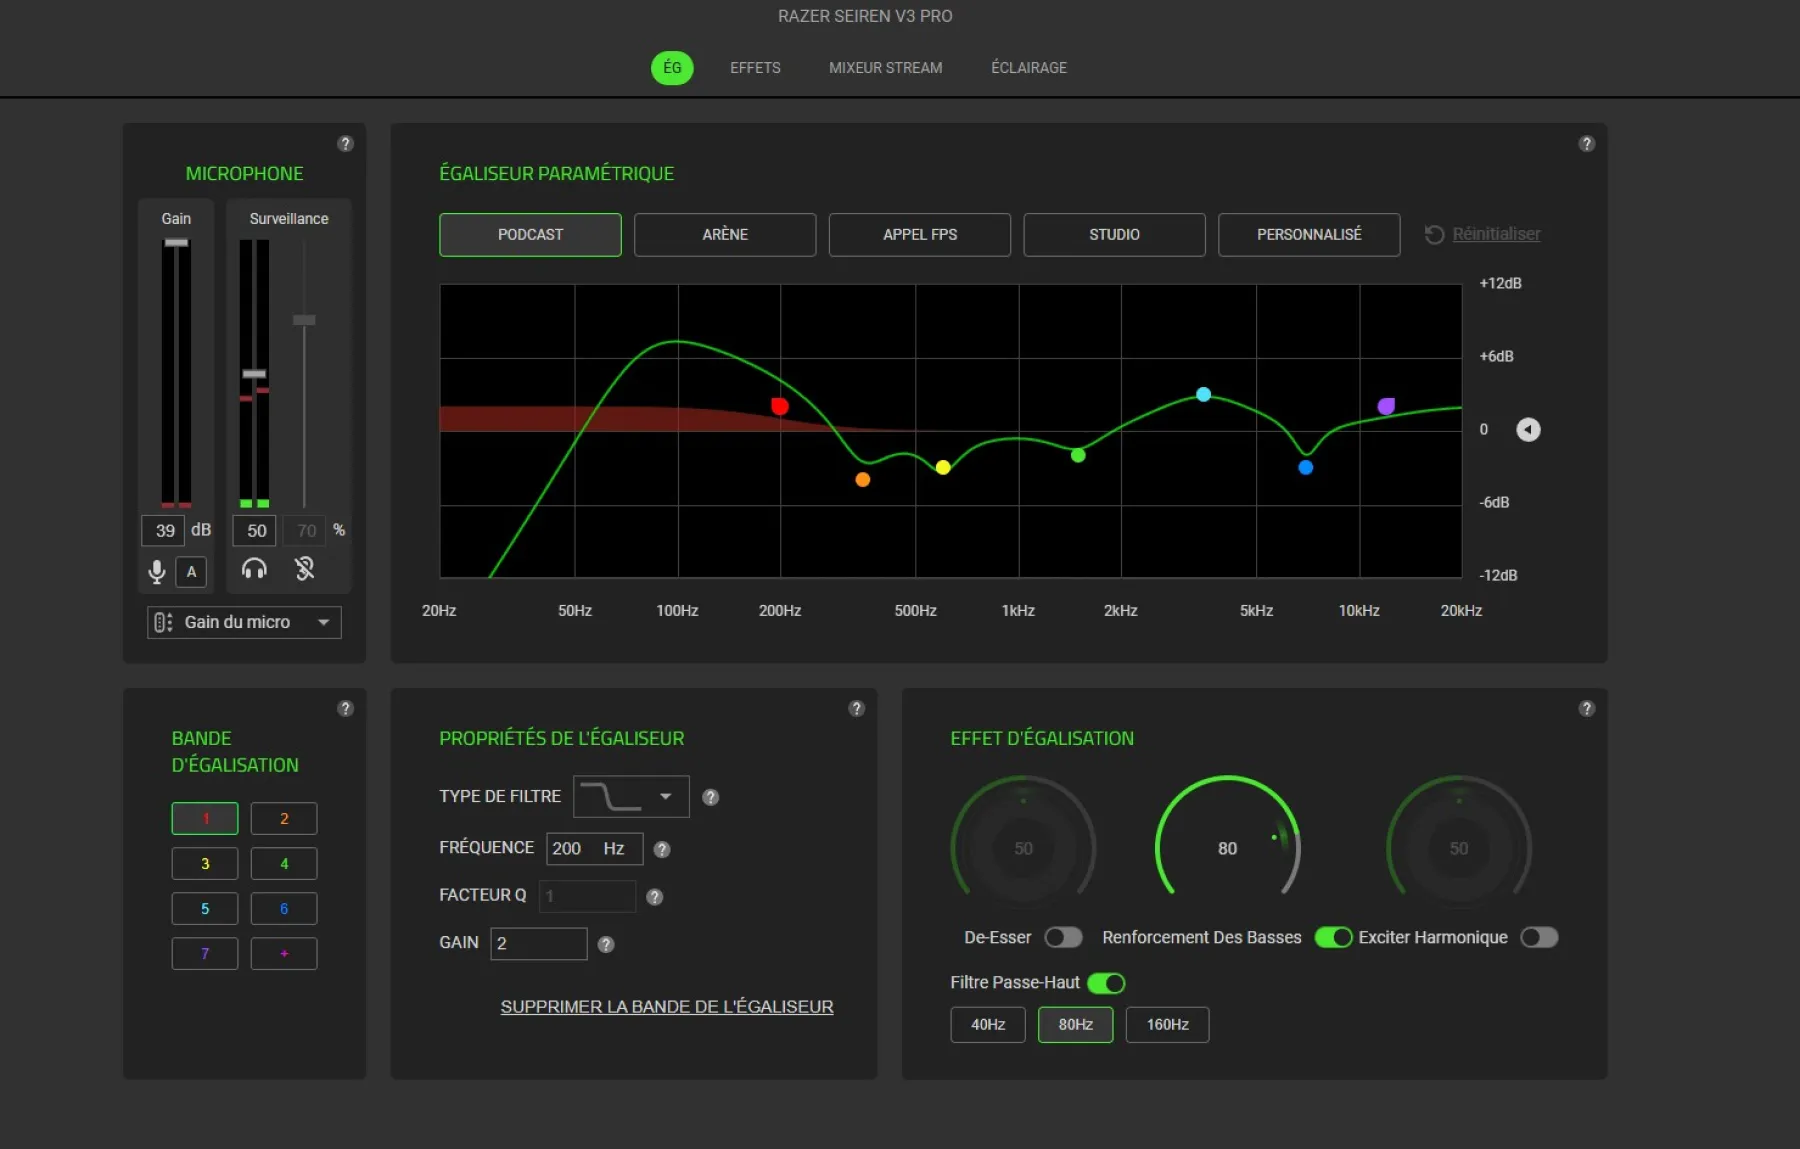The image size is (1800, 1149).
Task: Open help for Effet d'égalisation panel
Action: click(x=1586, y=708)
